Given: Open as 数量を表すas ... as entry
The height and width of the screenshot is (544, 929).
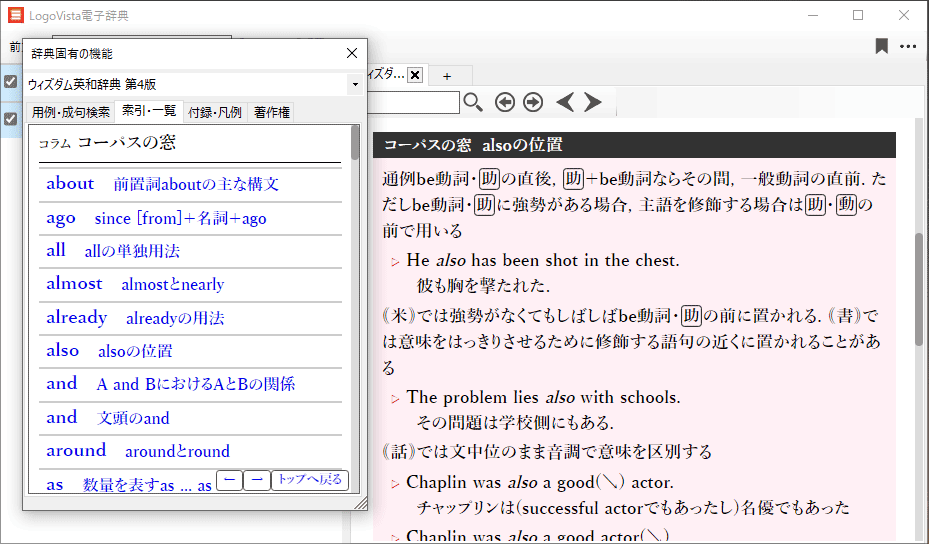Looking at the screenshot, I should point(128,485).
